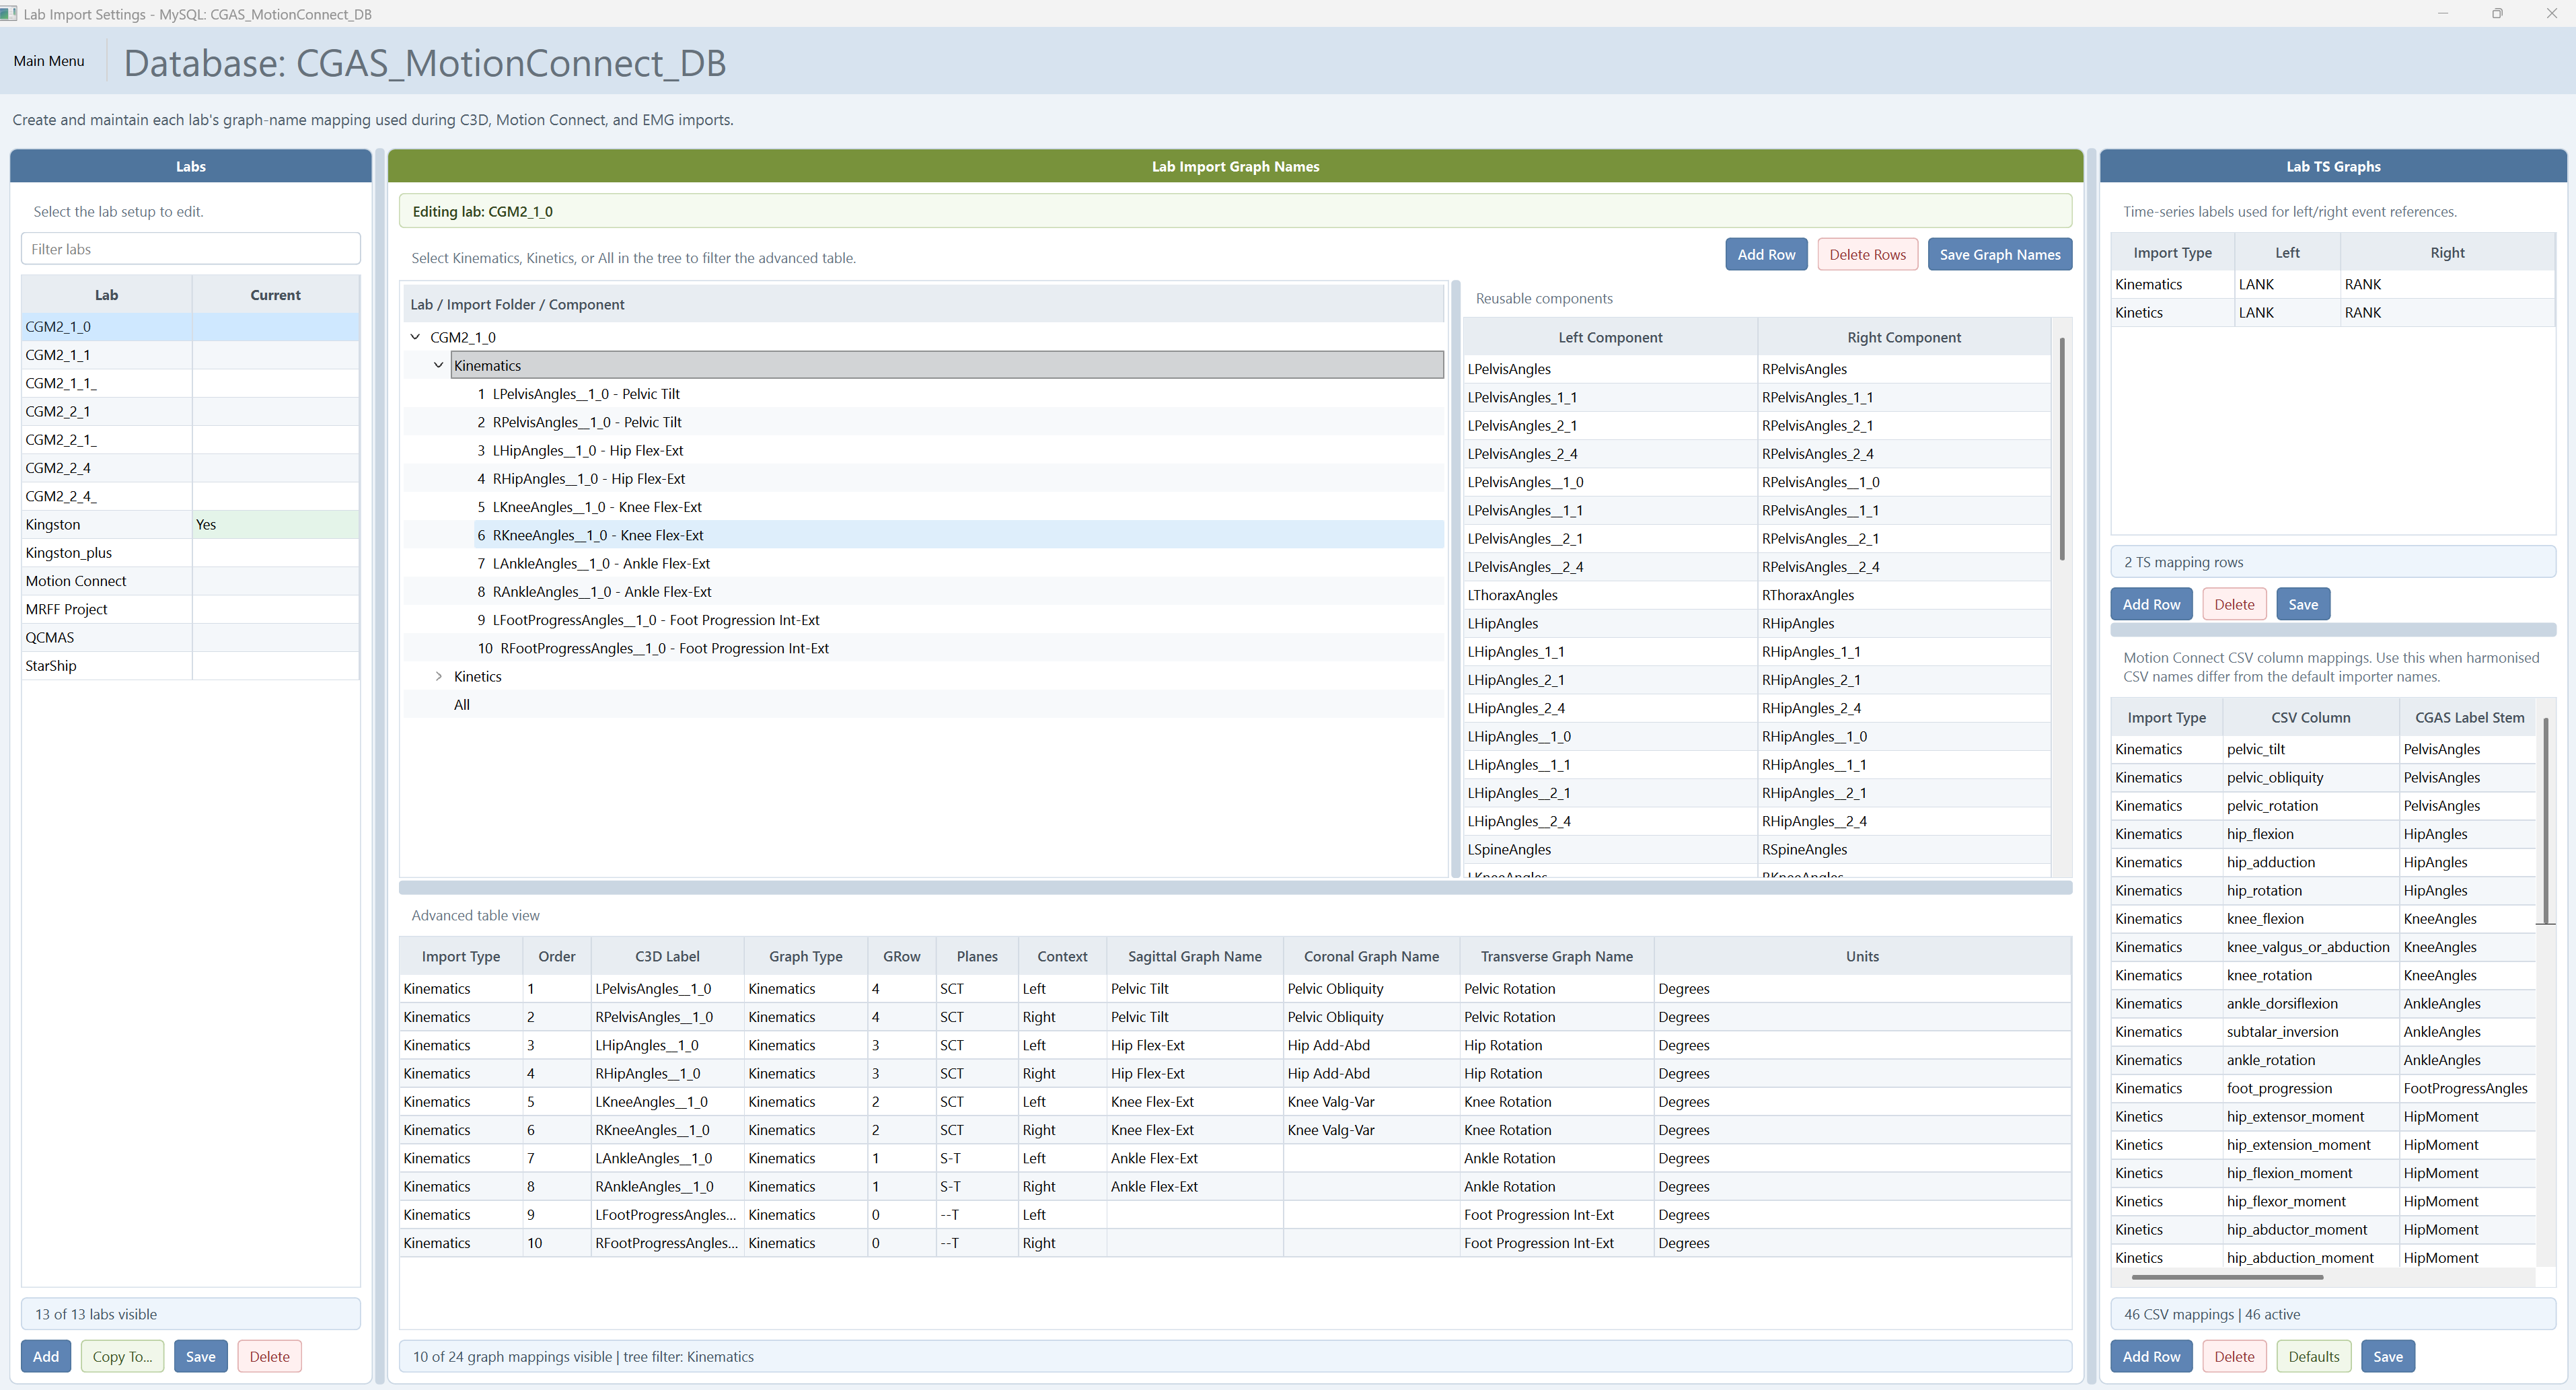Focus the Filter labs input field
The image size is (2576, 1390).
(x=191, y=249)
